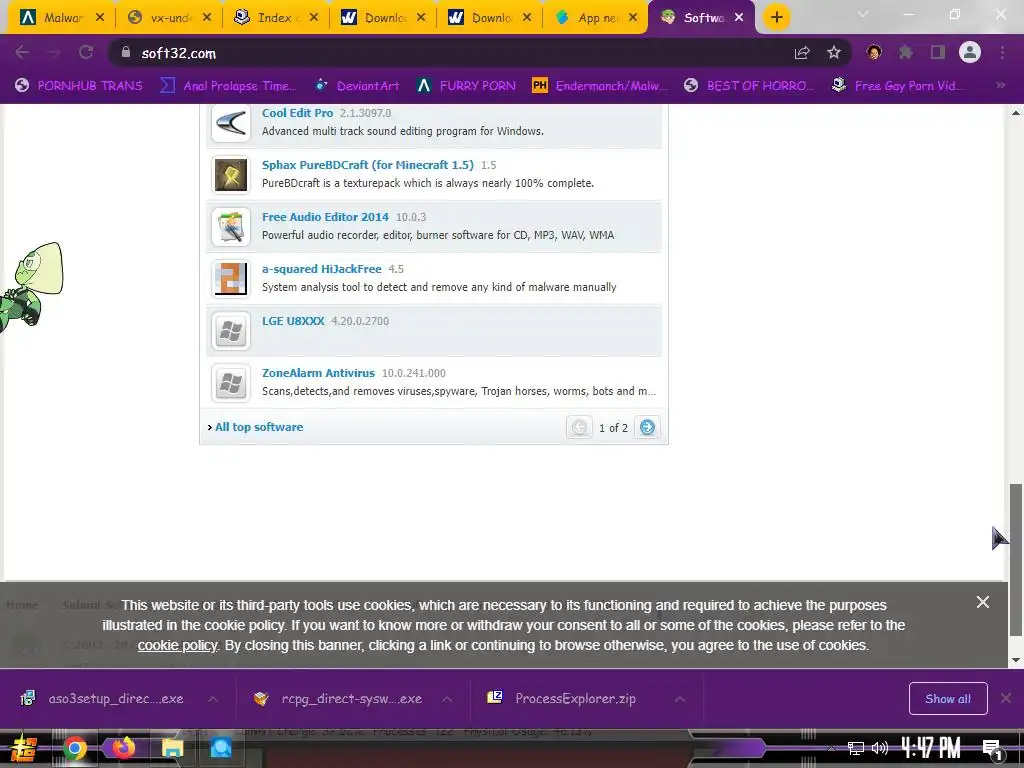Show more bookmarks with the chevron
The width and height of the screenshot is (1024, 768).
click(1000, 85)
